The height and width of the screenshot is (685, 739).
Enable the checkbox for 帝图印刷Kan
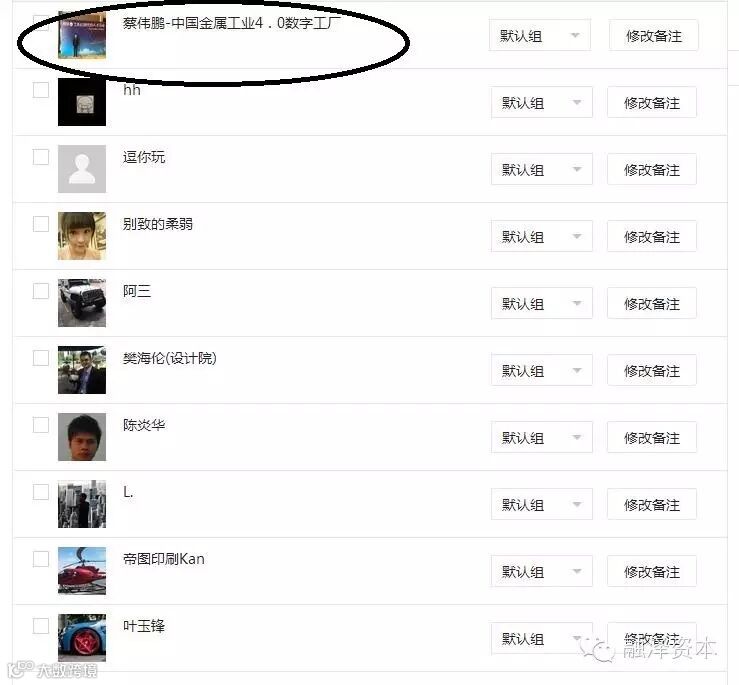pyautogui.click(x=41, y=558)
